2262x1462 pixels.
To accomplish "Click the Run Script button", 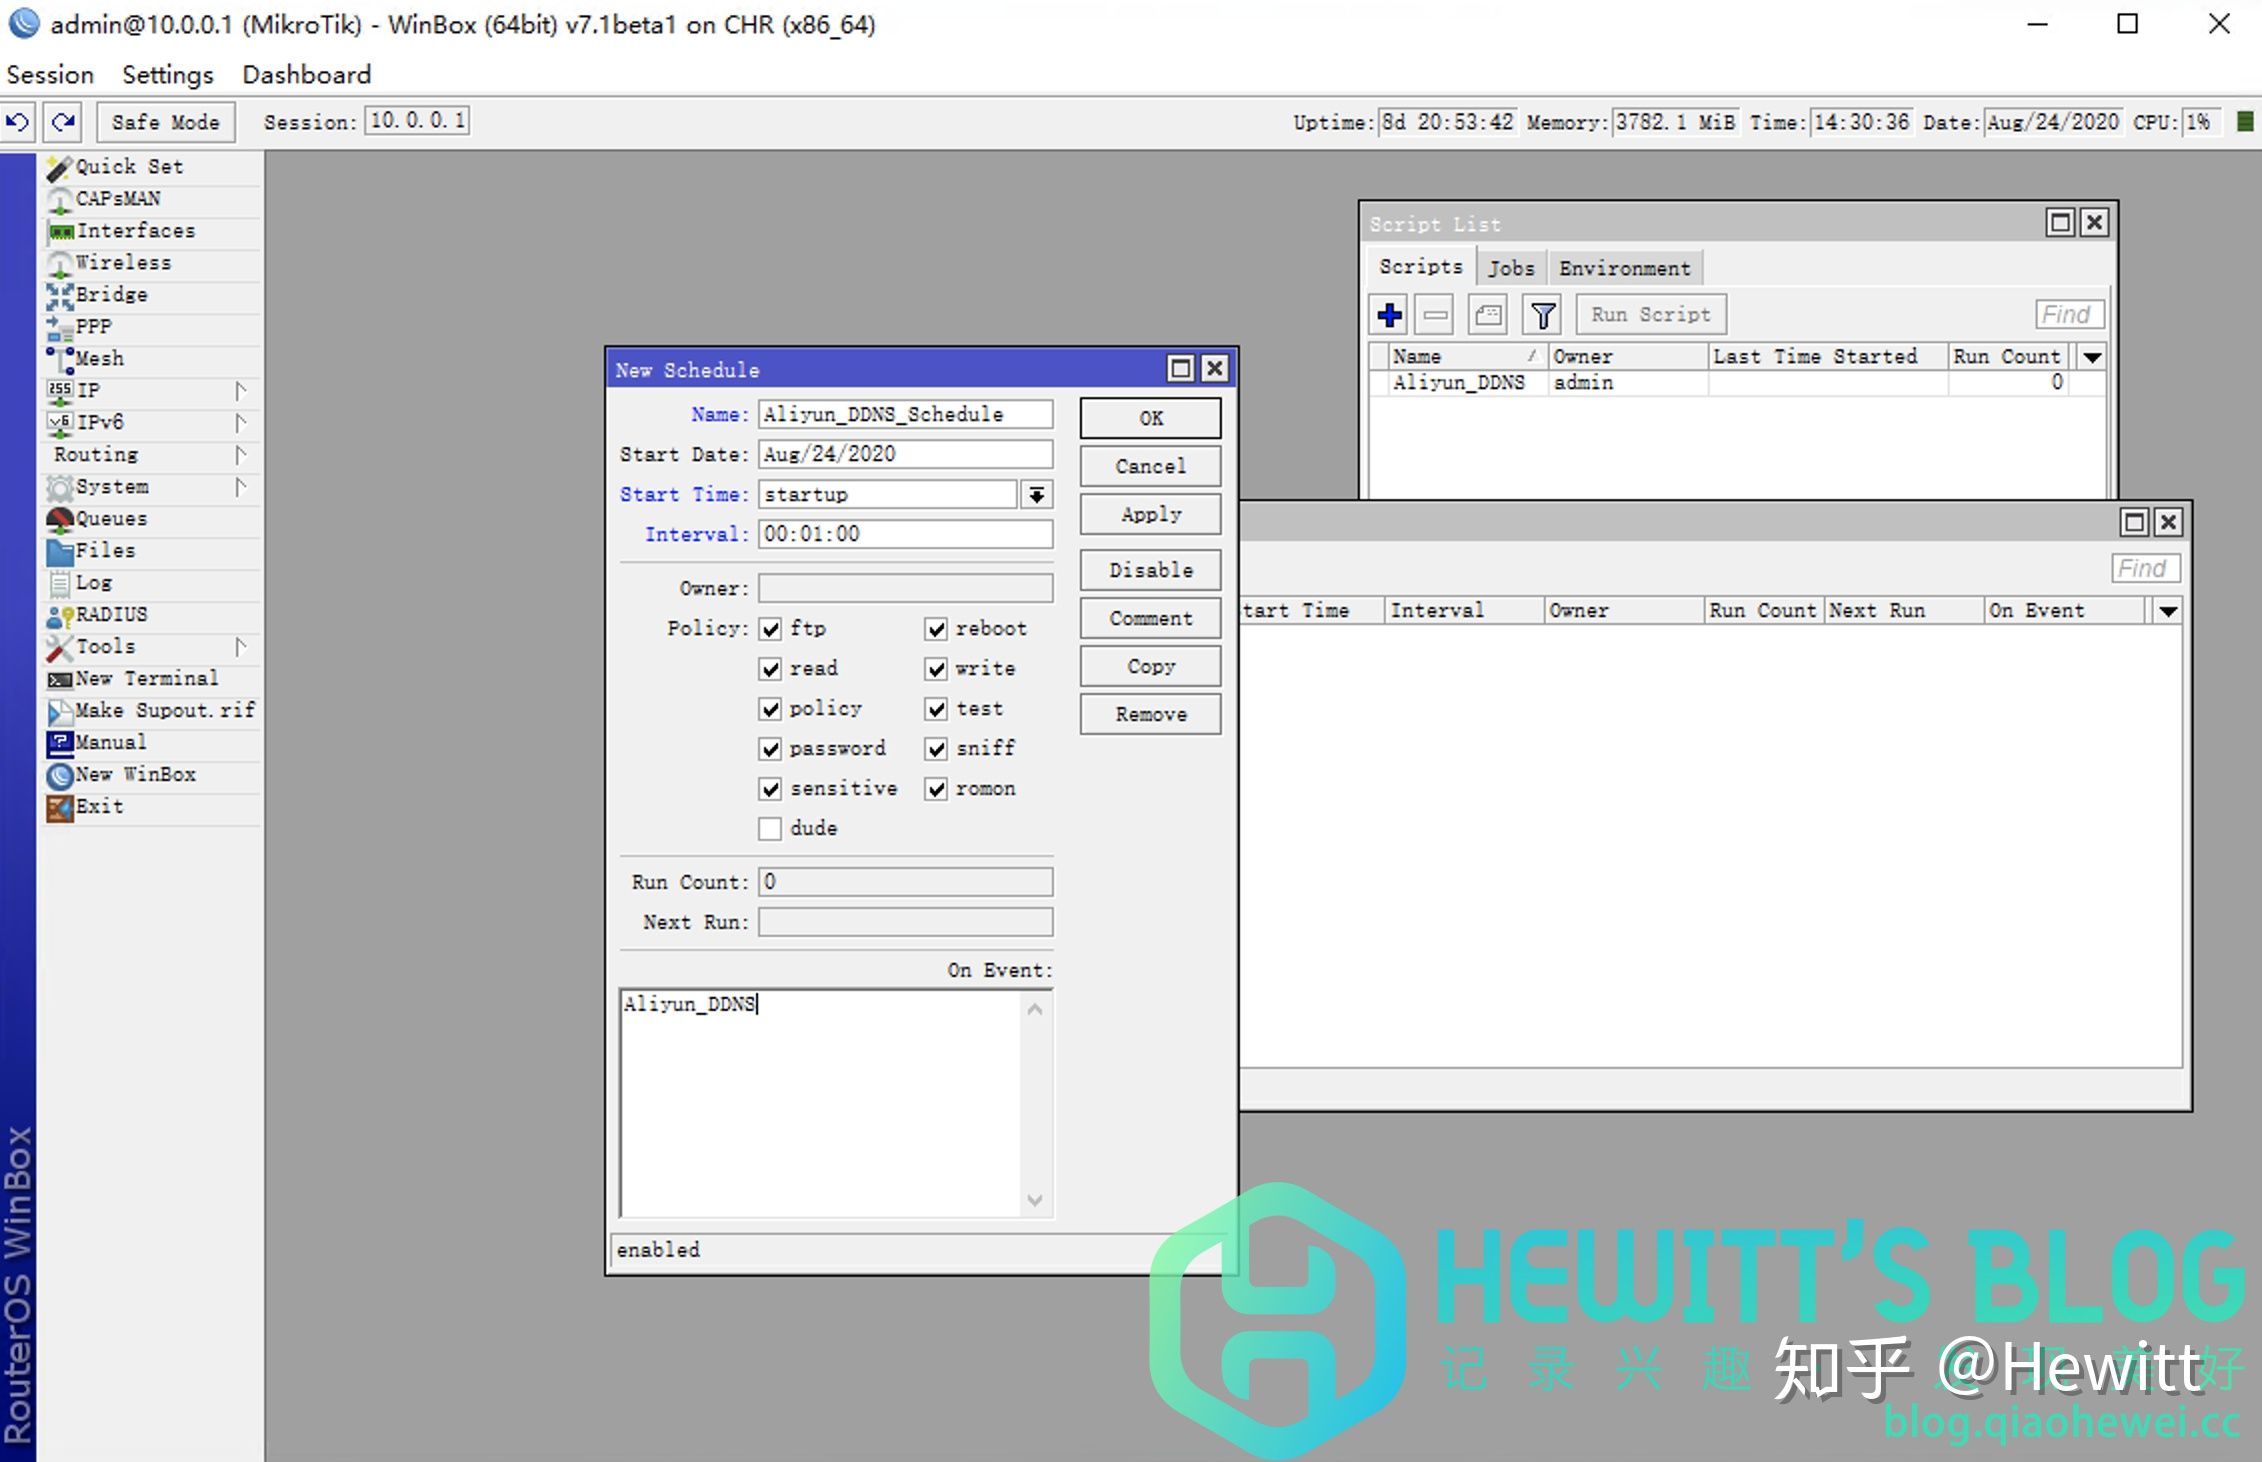I will tap(1651, 315).
